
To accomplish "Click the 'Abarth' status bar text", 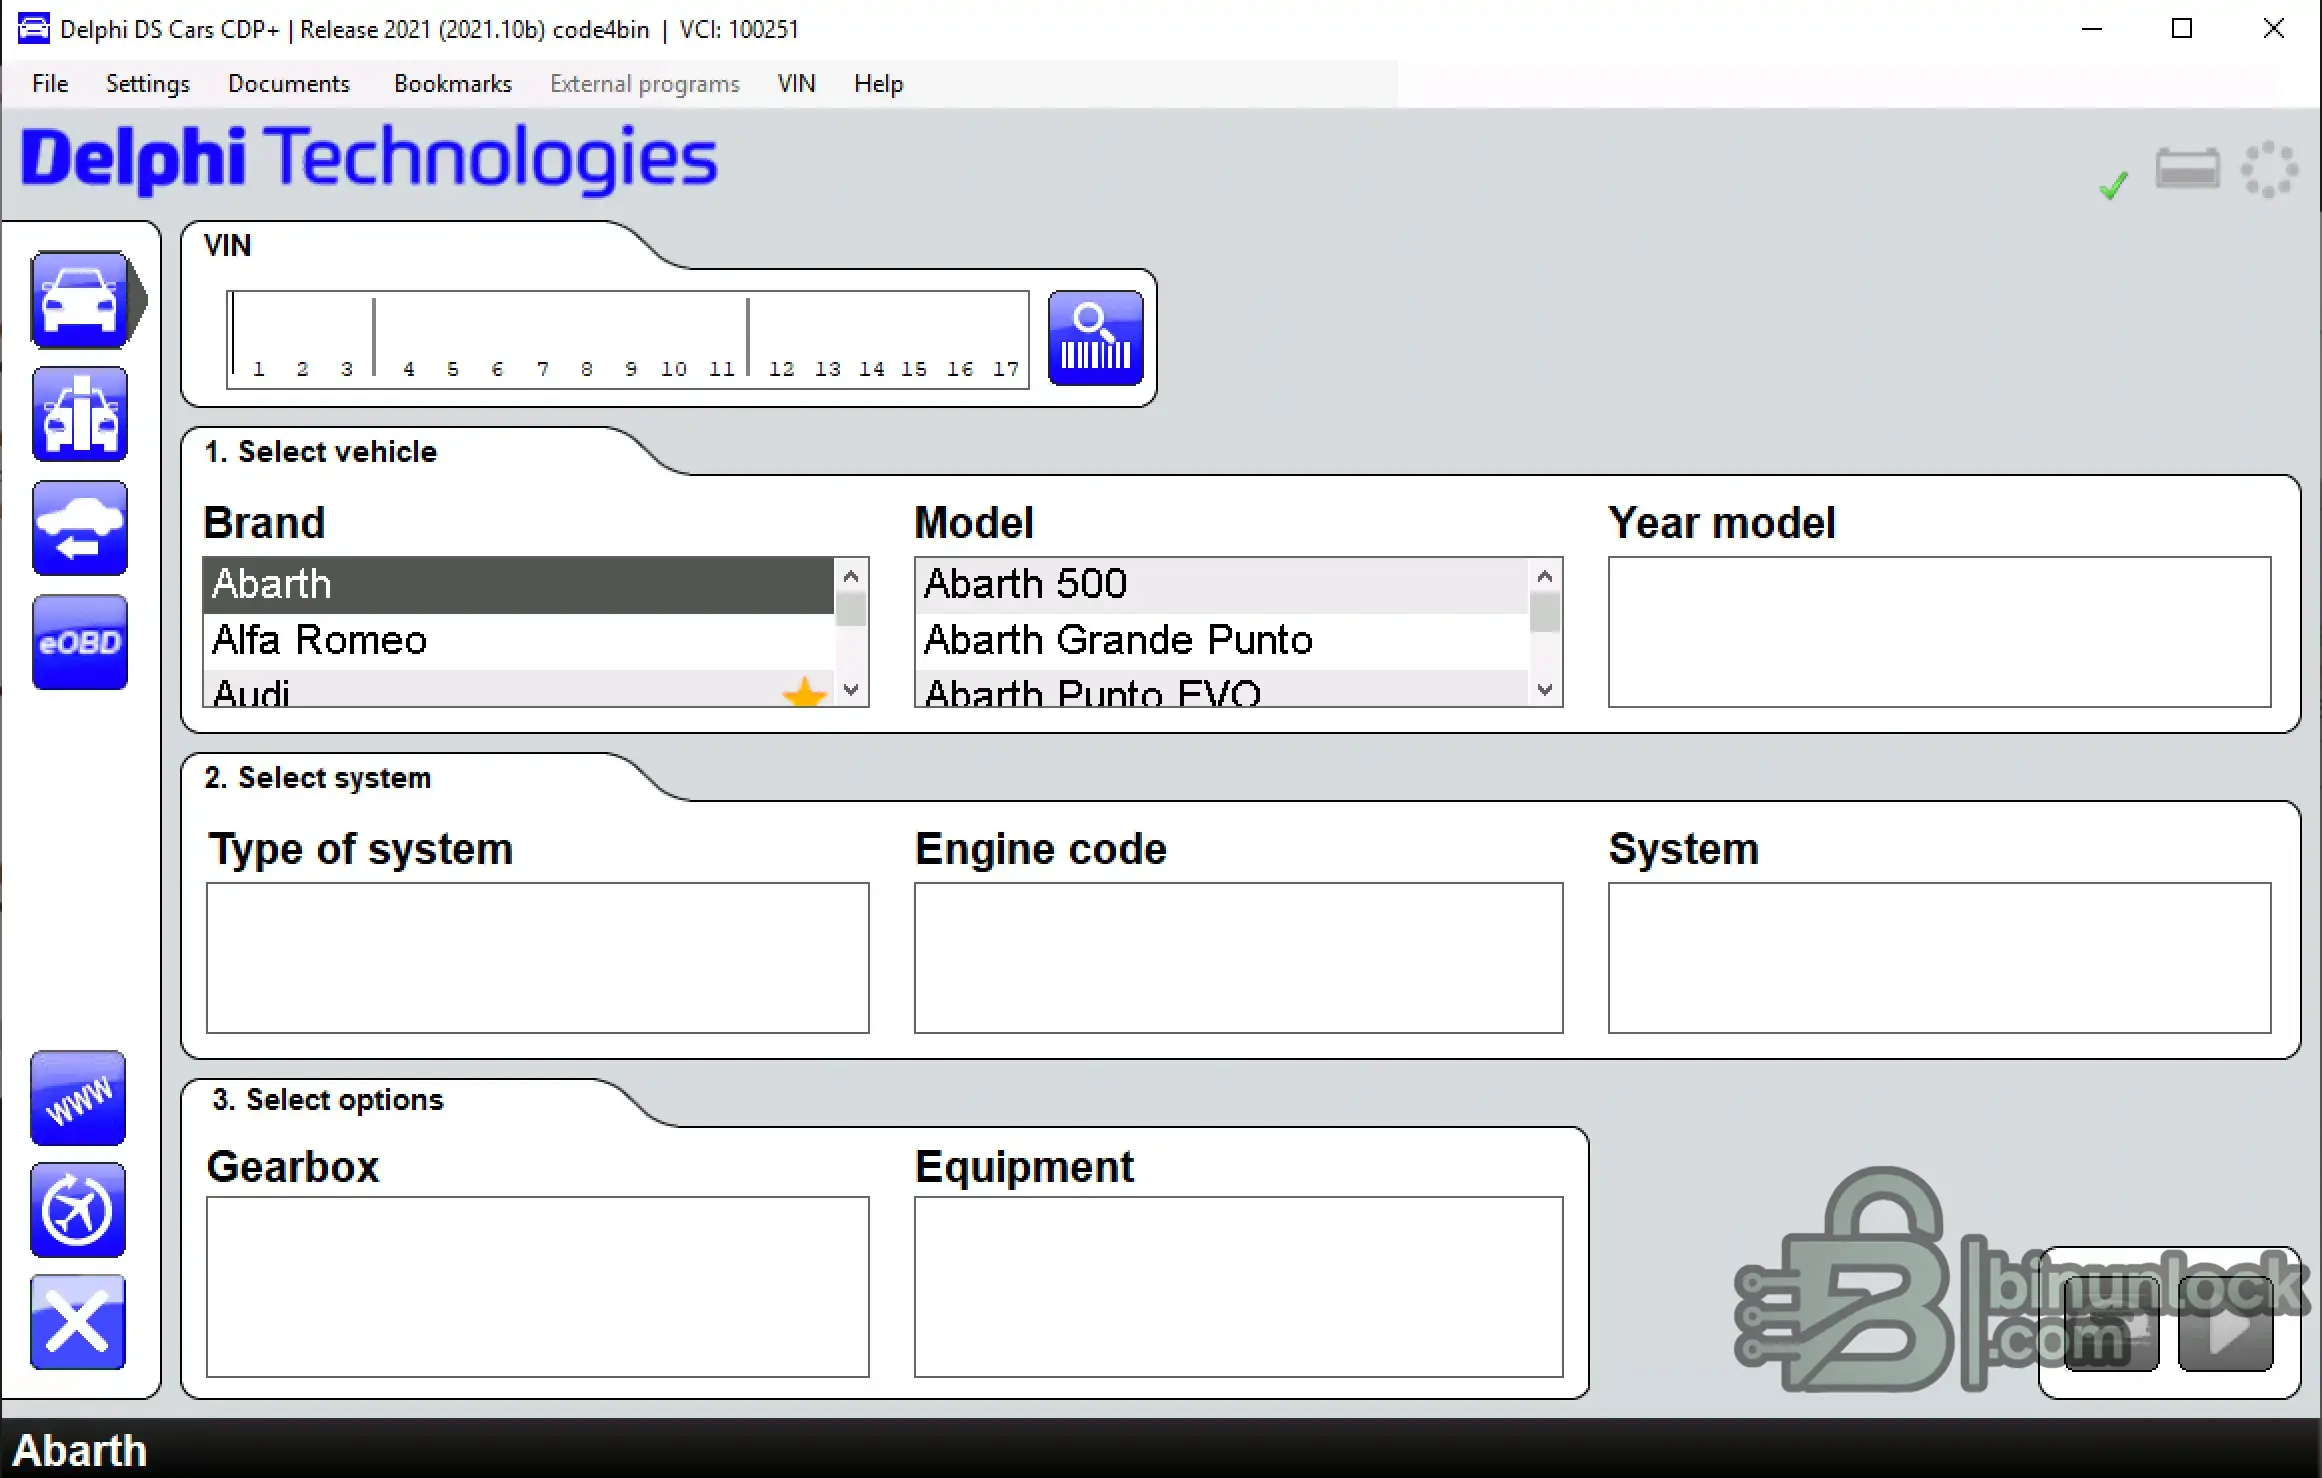I will coord(80,1450).
